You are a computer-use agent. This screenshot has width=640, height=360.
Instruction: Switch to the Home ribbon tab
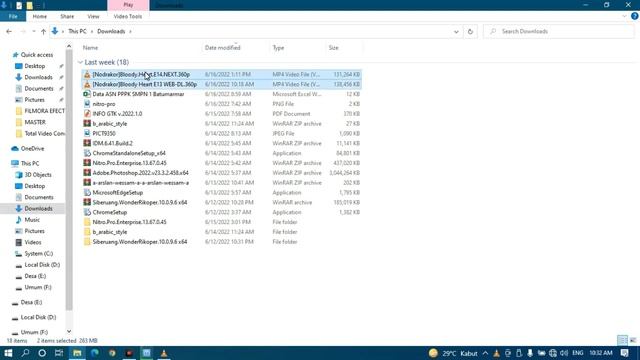(40, 16)
